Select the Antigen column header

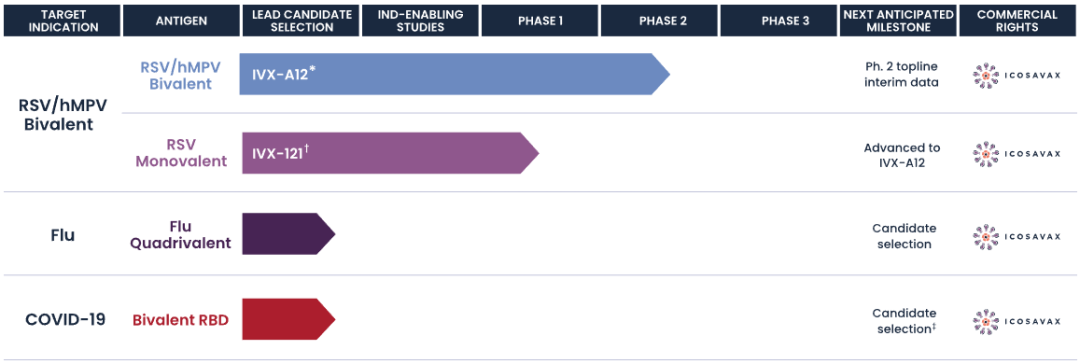point(179,21)
